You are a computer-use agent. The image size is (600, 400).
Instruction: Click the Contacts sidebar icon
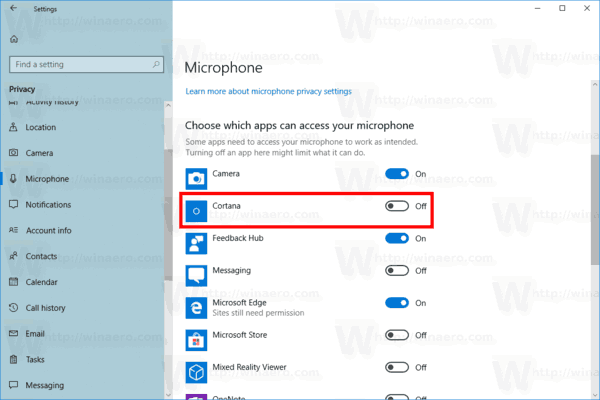(13, 256)
